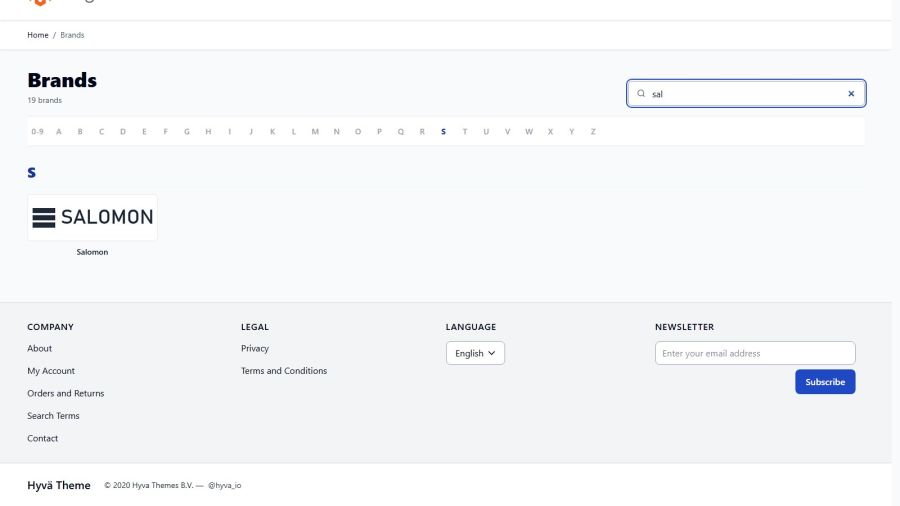Filter brands by letter O
The width and height of the screenshot is (900, 506).
click(358, 131)
